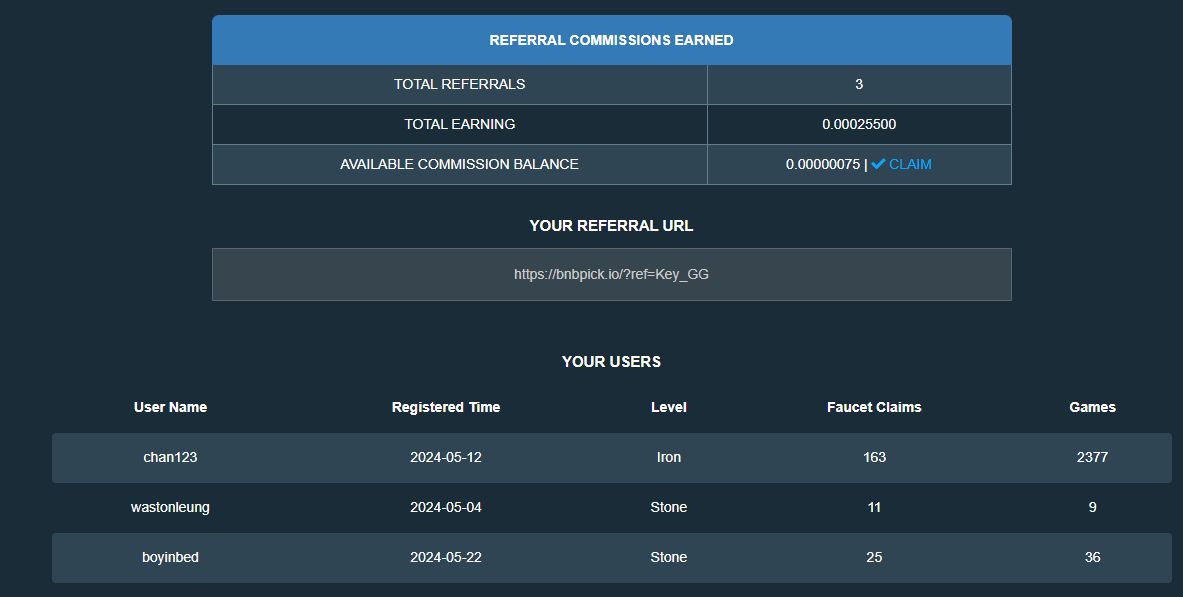Click the Faucet Claims column header

pos(874,407)
